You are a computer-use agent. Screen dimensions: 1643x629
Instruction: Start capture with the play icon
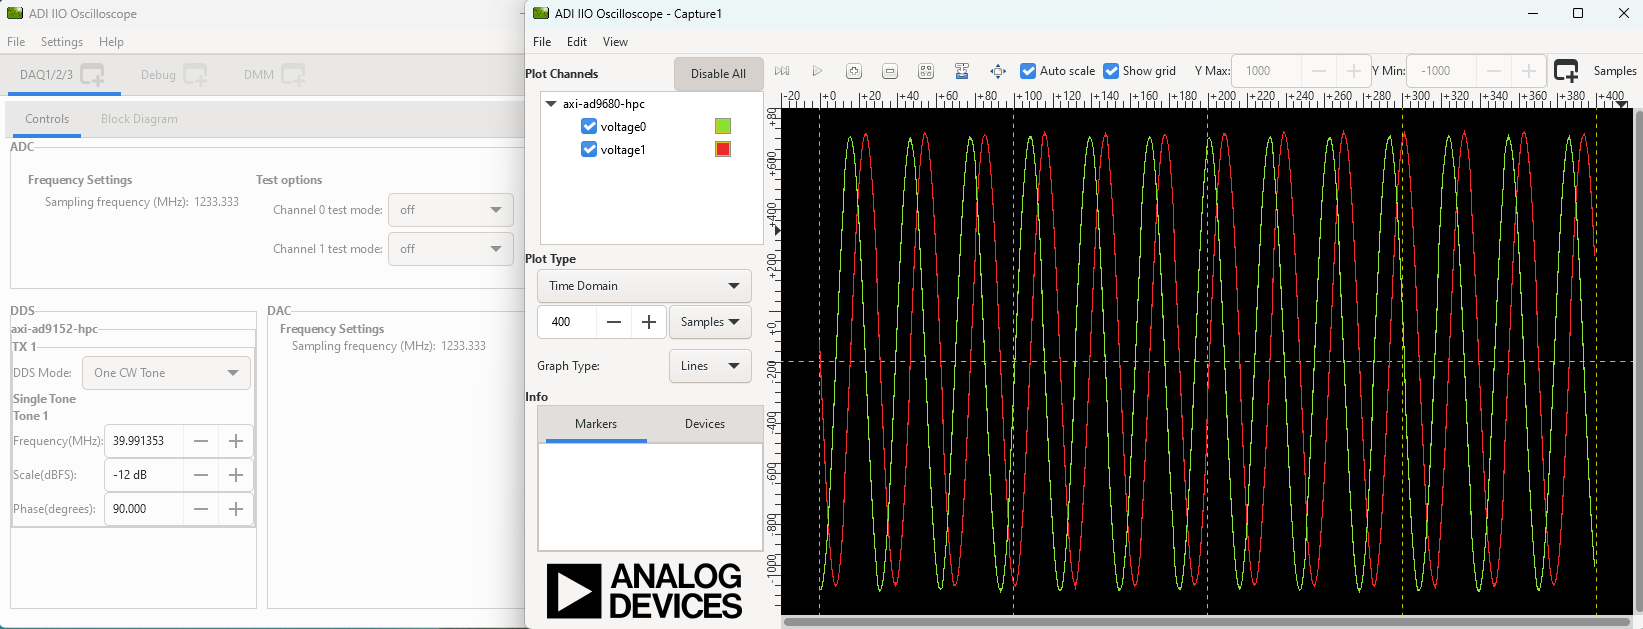pos(817,71)
